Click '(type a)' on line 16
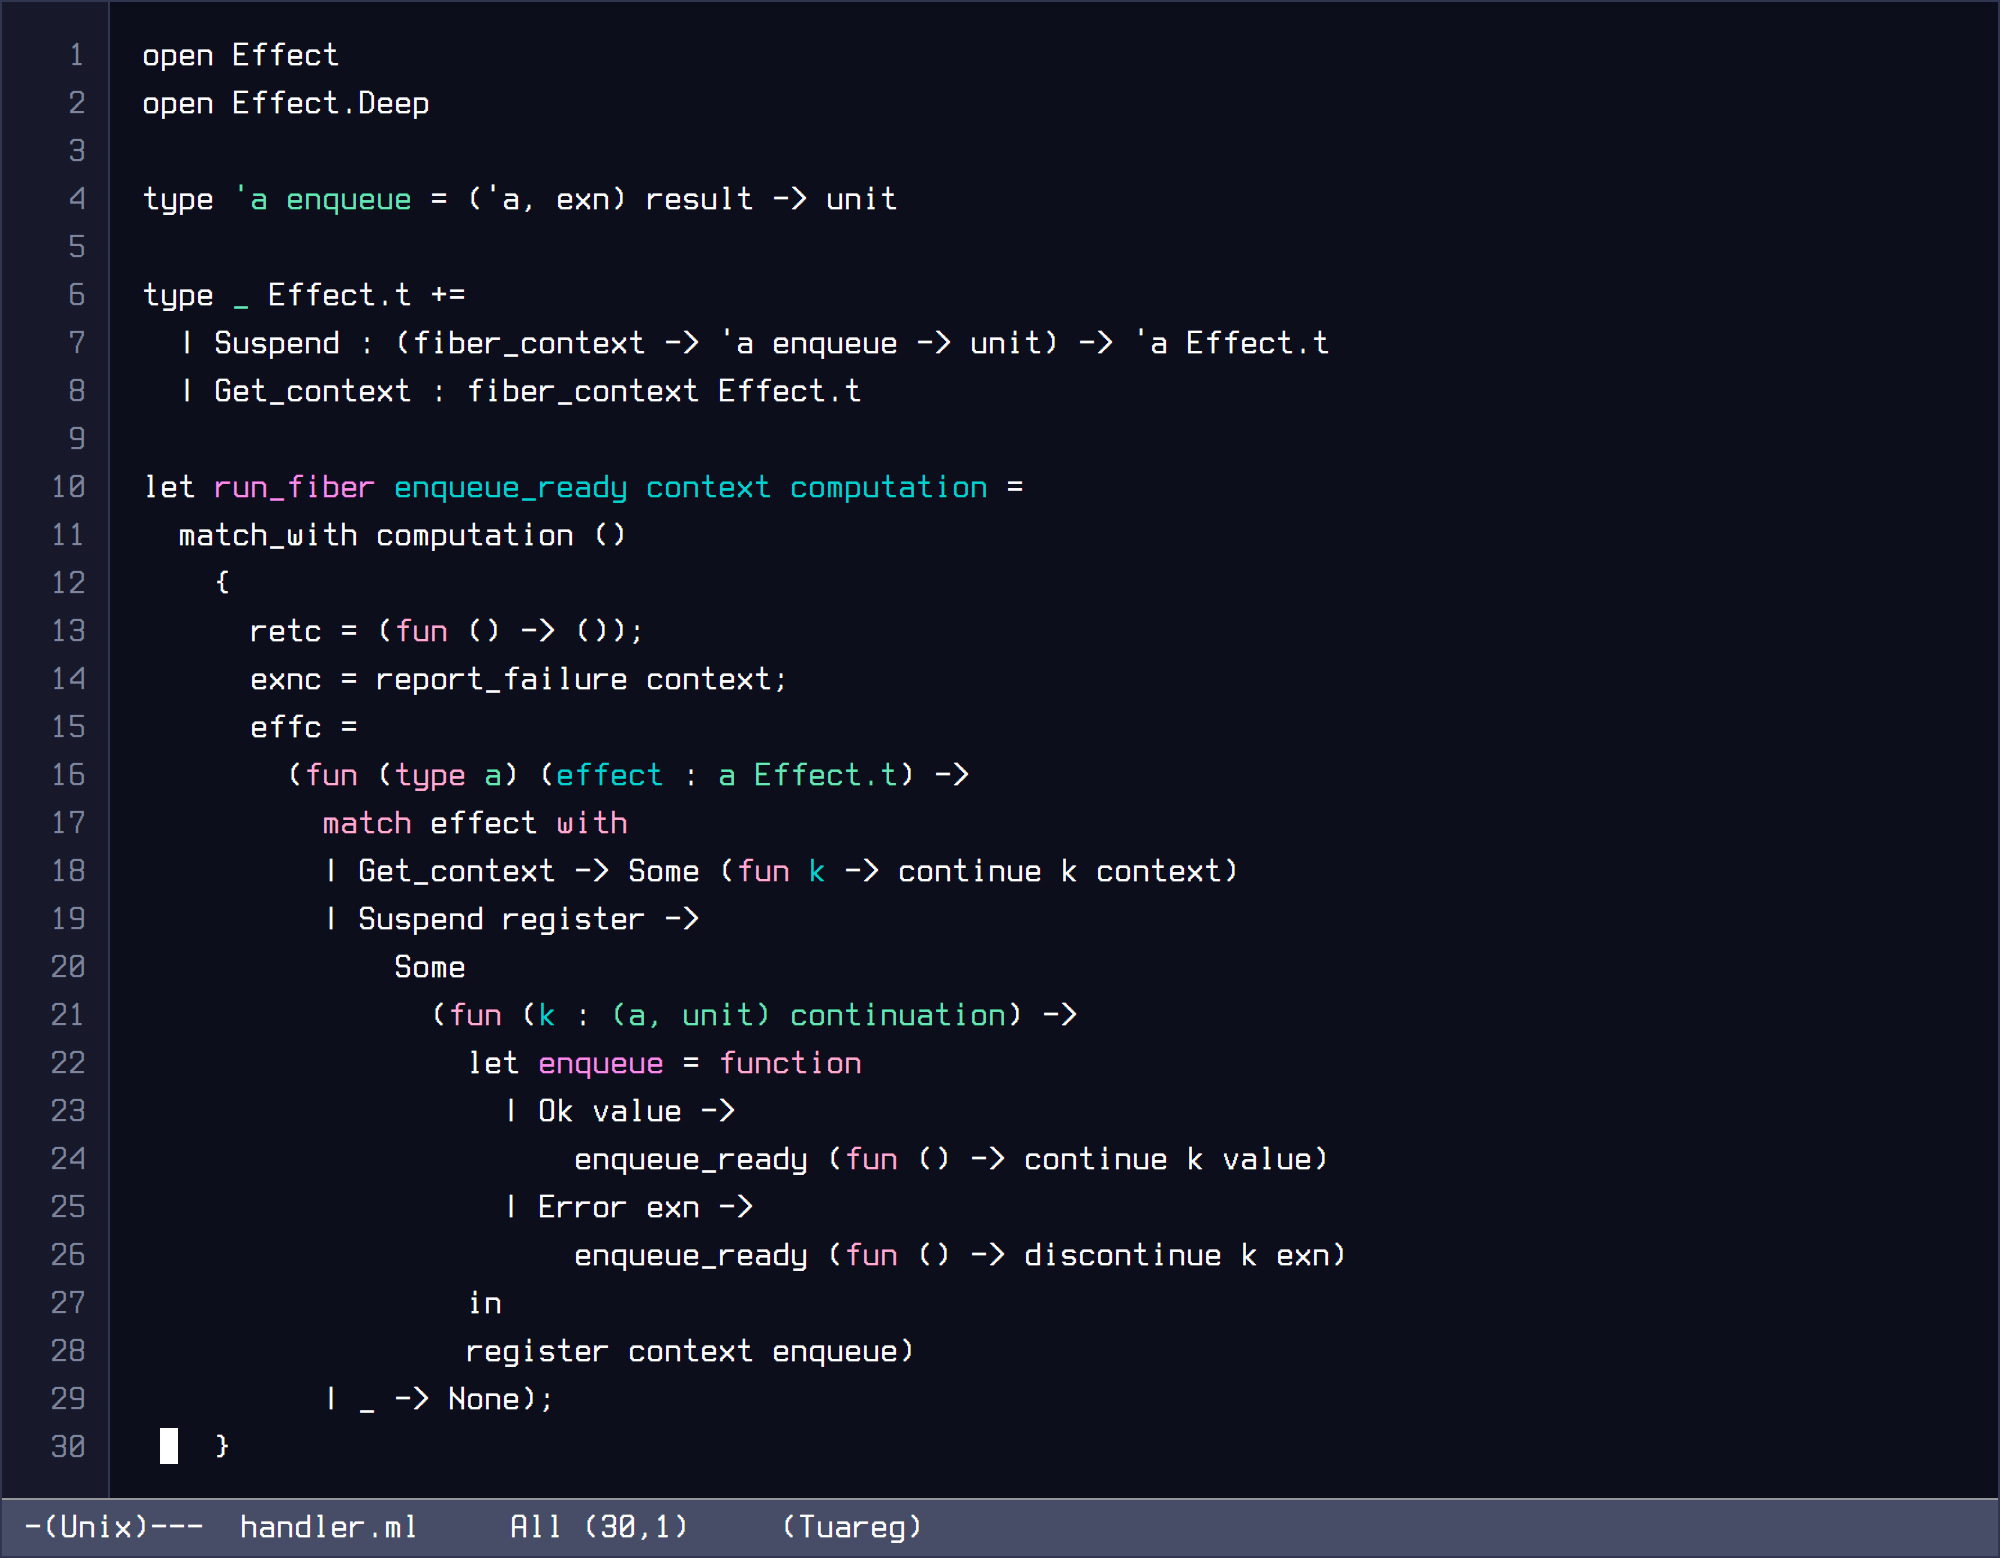Image resolution: width=2000 pixels, height=1558 pixels. pyautogui.click(x=447, y=775)
